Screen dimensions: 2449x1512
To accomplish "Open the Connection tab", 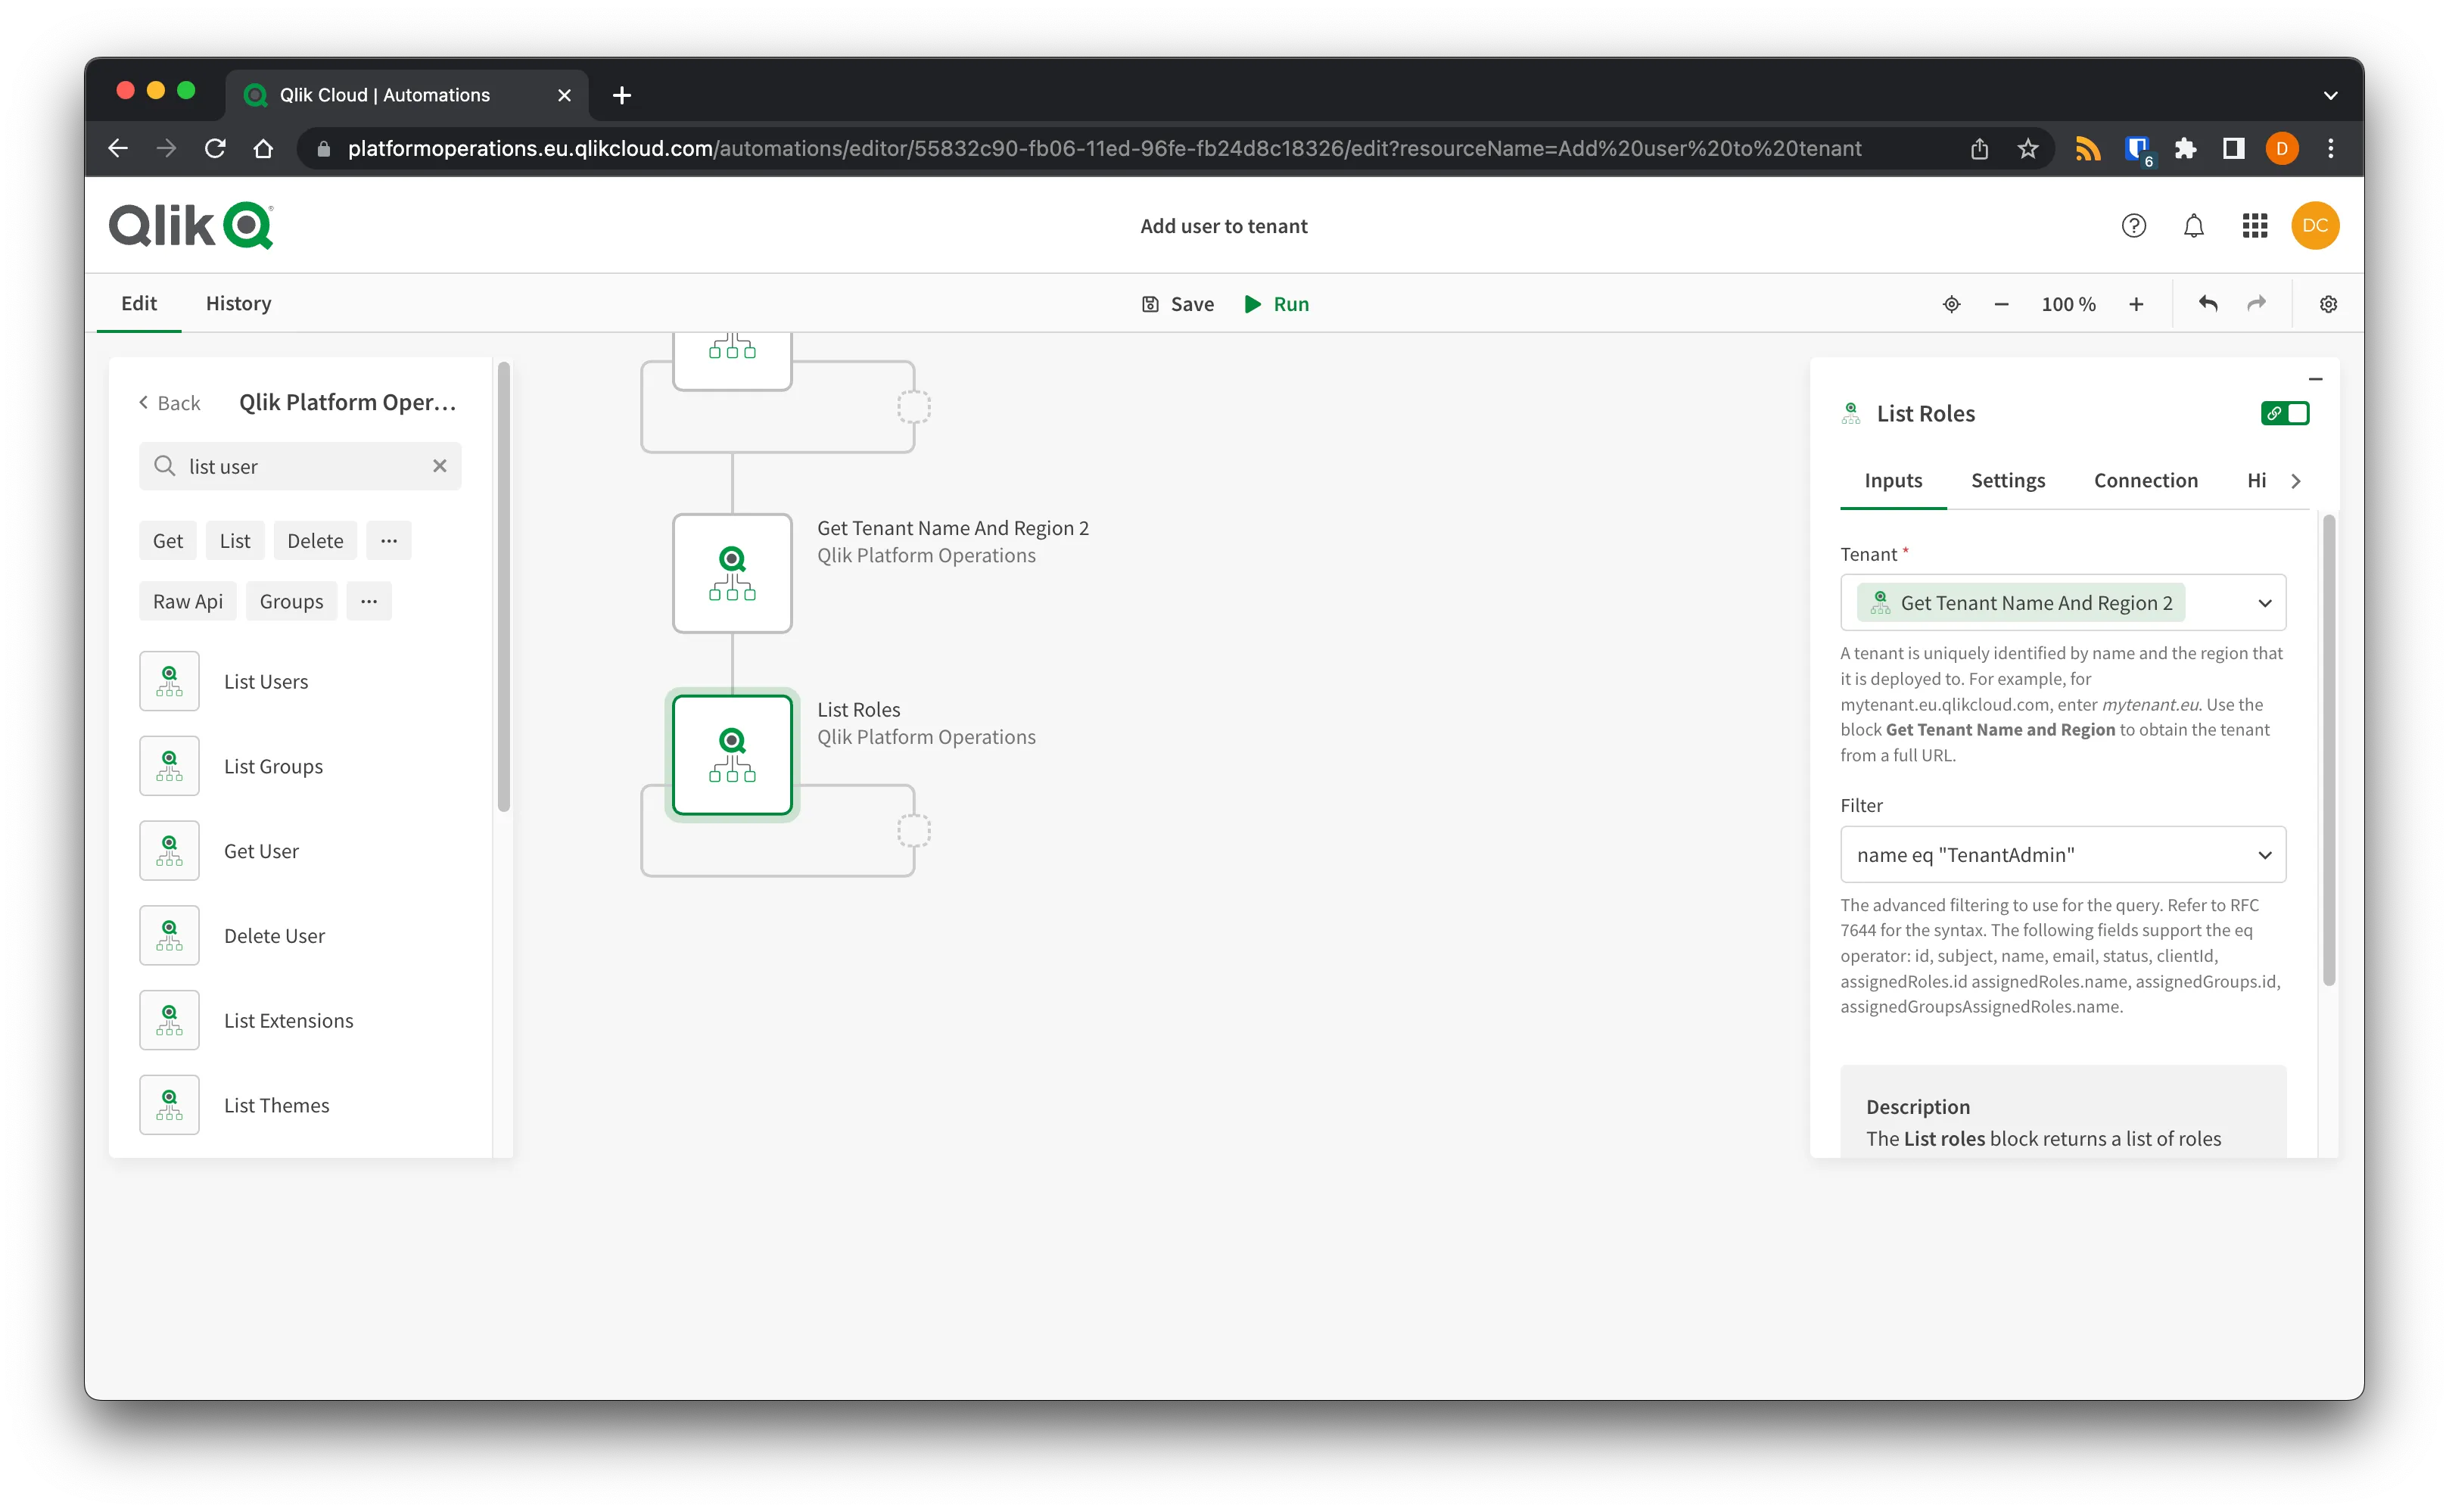I will pos(2145,481).
